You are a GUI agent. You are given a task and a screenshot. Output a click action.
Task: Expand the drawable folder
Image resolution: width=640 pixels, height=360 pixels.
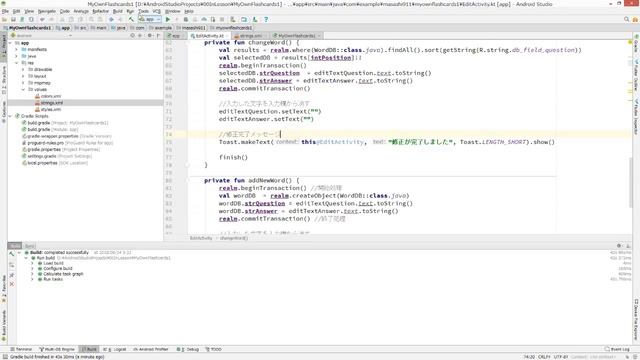23,69
